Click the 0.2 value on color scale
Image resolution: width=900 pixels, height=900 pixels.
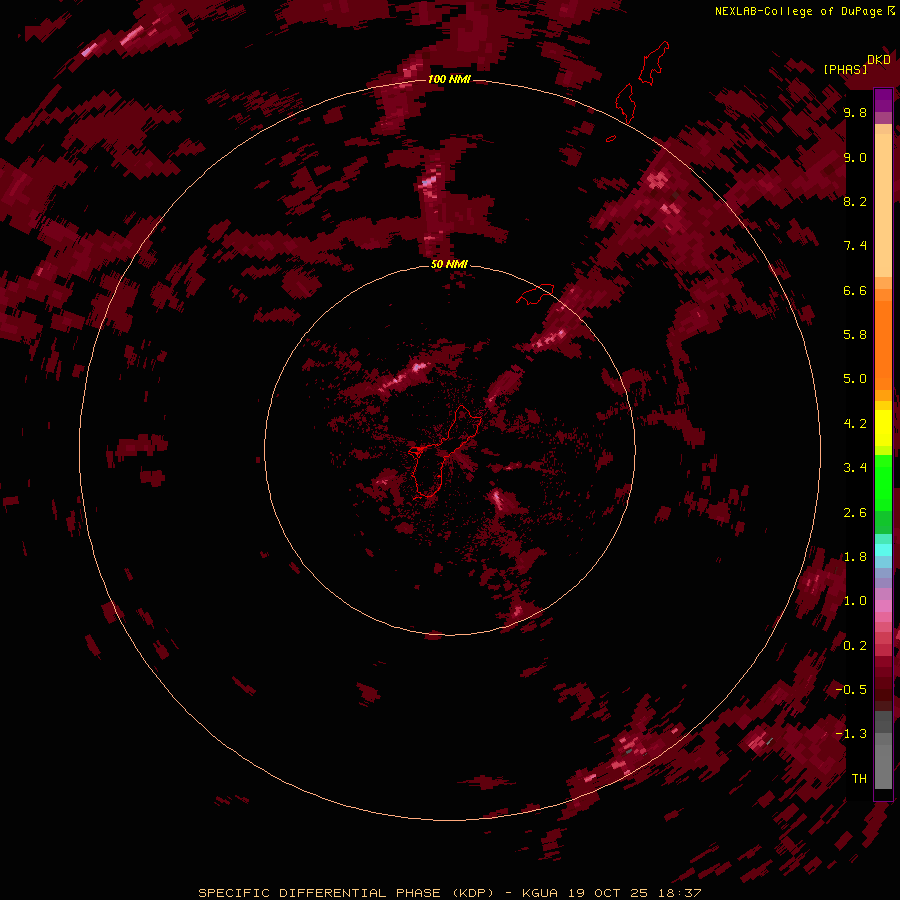click(x=855, y=646)
